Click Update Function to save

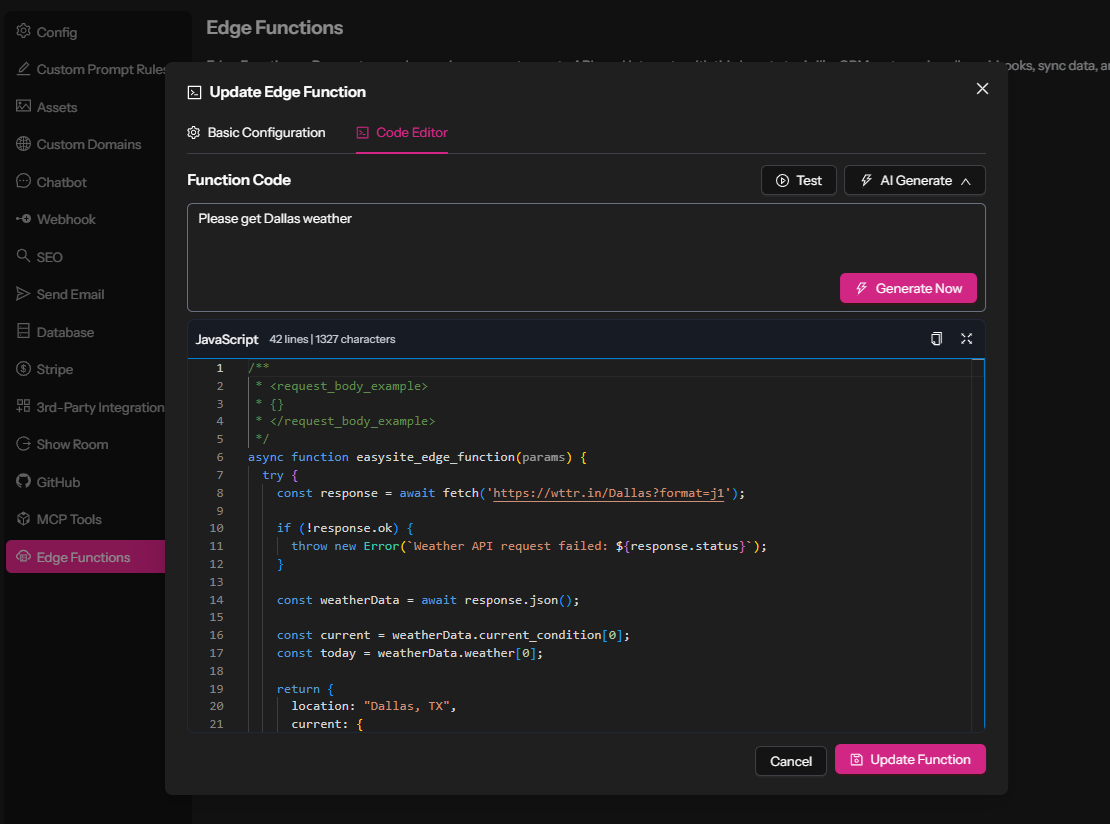coord(910,759)
